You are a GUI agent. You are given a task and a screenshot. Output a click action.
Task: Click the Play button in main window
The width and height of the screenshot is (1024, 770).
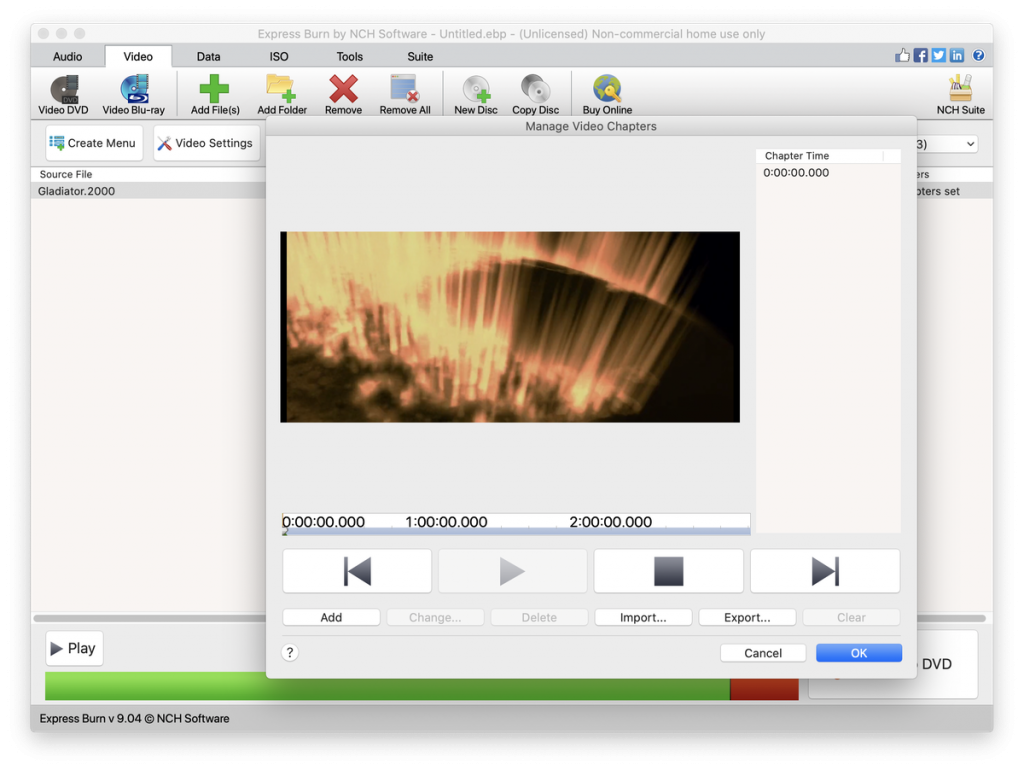click(x=74, y=648)
